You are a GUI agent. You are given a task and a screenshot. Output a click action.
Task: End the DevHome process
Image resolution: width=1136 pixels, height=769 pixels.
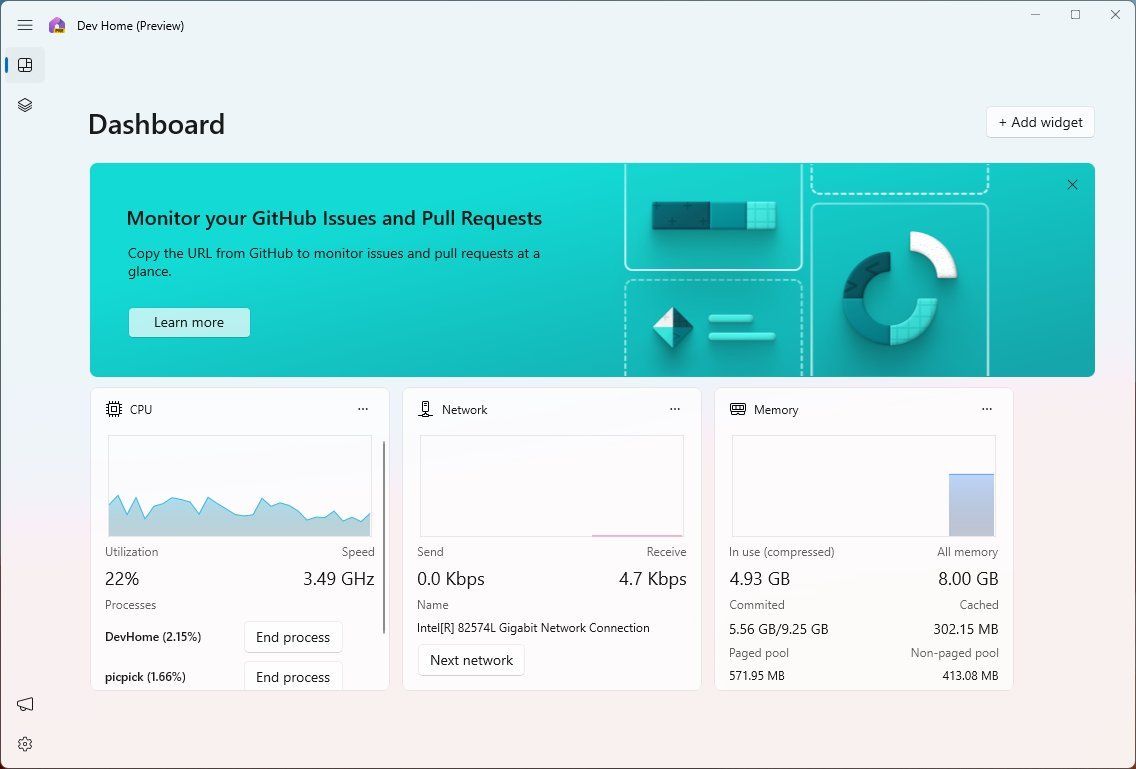(x=292, y=637)
